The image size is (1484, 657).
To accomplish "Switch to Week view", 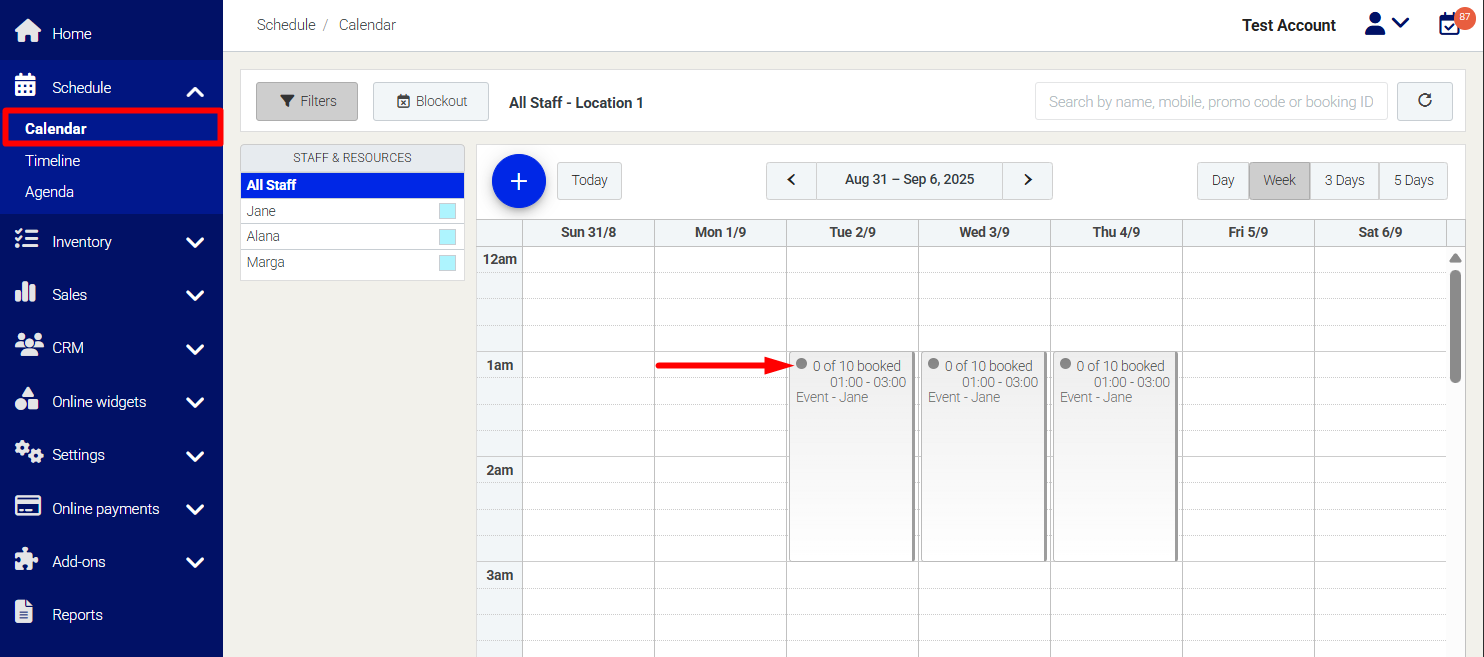I will 1279,180.
